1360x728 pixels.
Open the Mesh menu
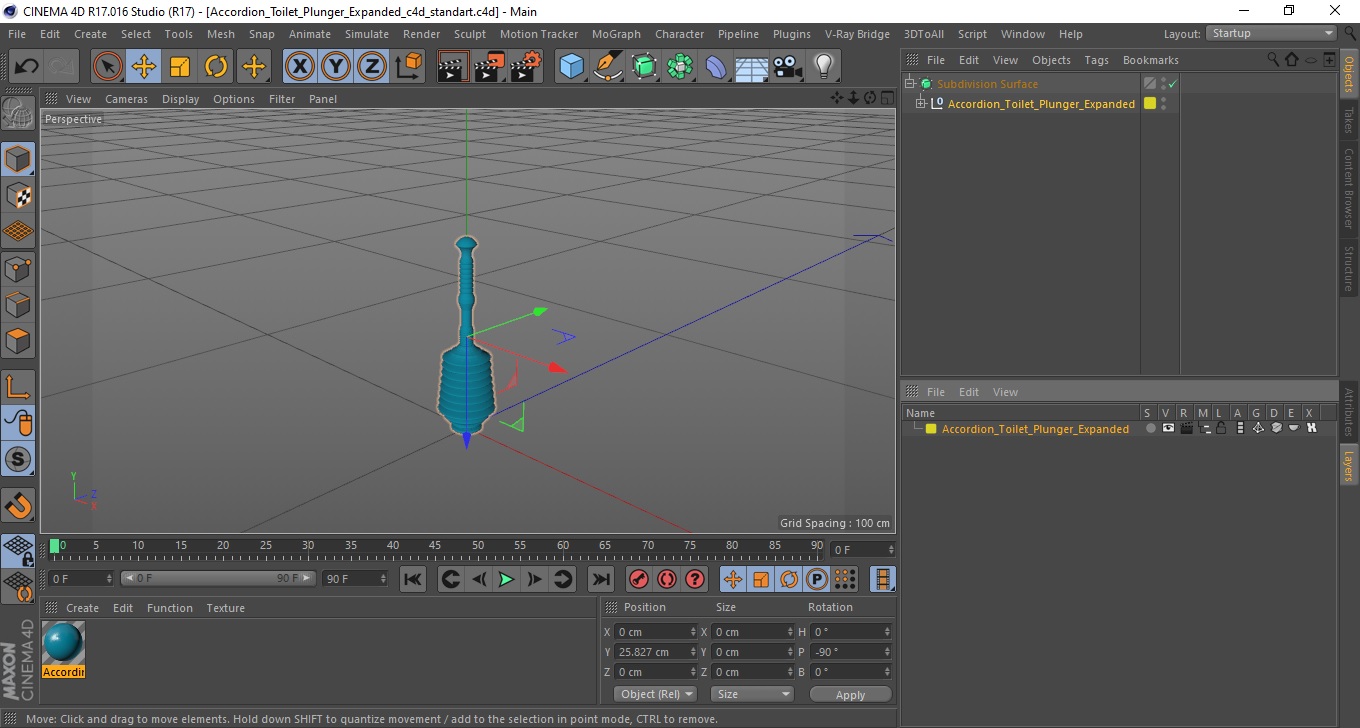(220, 34)
